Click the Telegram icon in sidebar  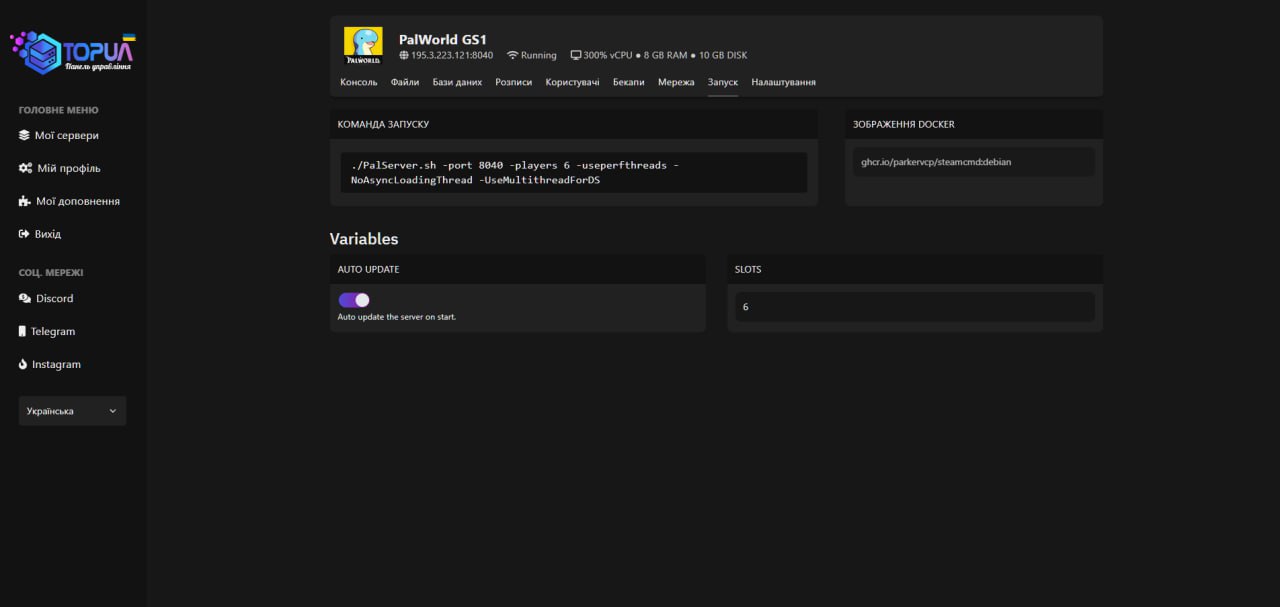pyautogui.click(x=23, y=331)
